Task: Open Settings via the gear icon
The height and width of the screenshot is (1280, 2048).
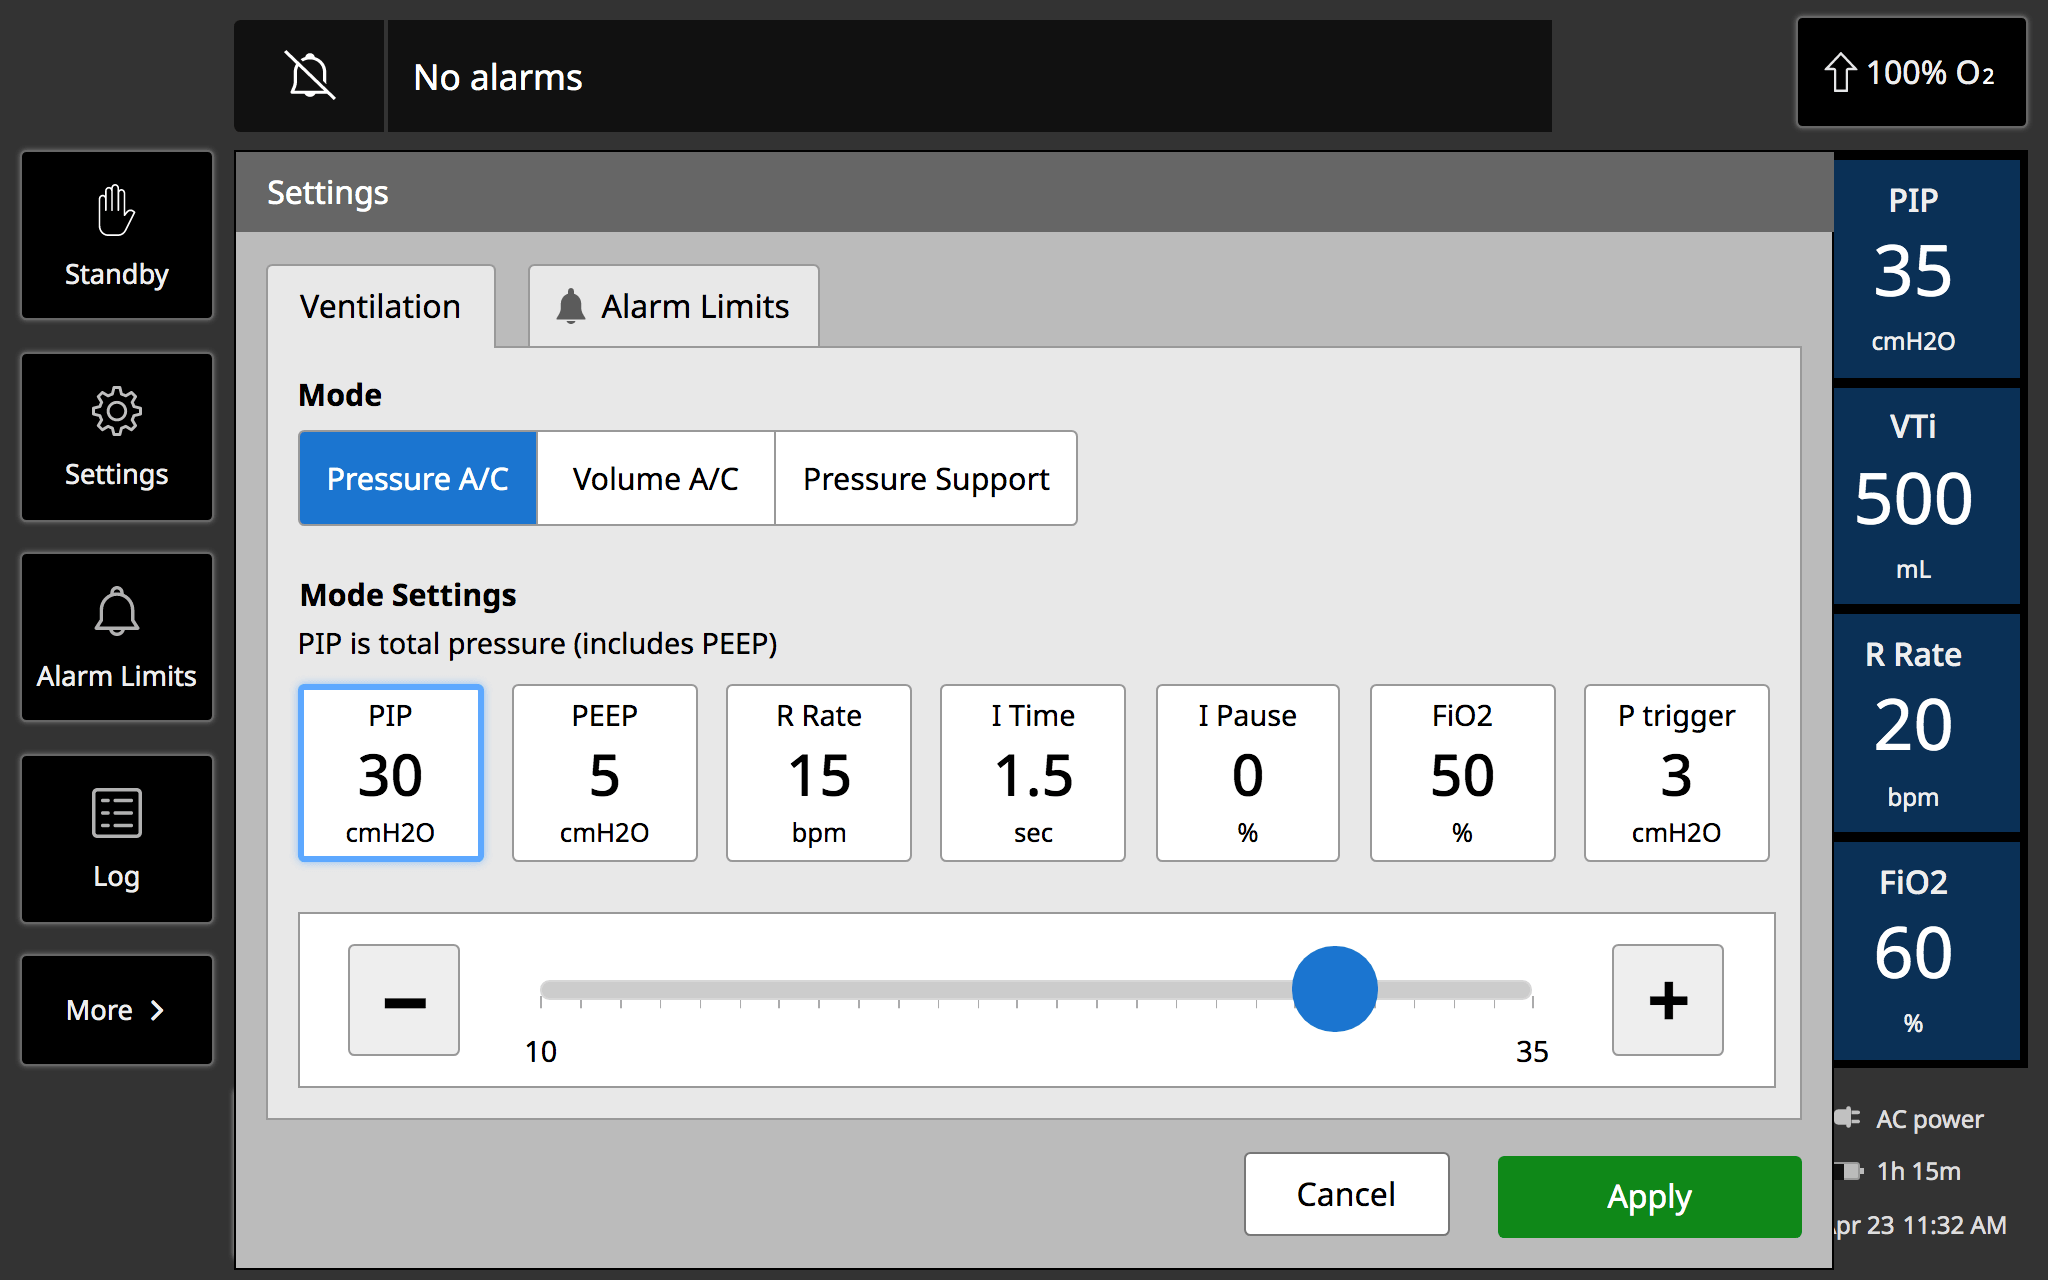Action: pyautogui.click(x=117, y=437)
